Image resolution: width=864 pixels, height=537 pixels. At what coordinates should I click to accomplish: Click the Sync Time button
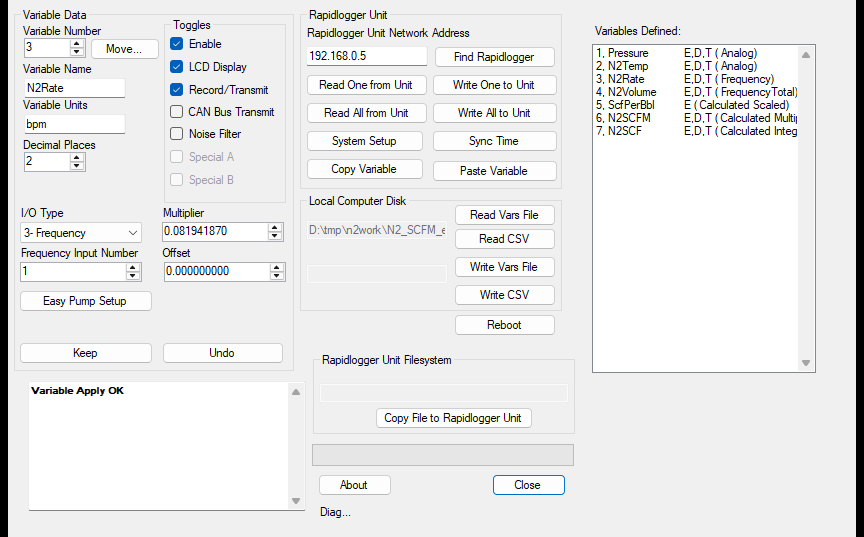(x=494, y=141)
